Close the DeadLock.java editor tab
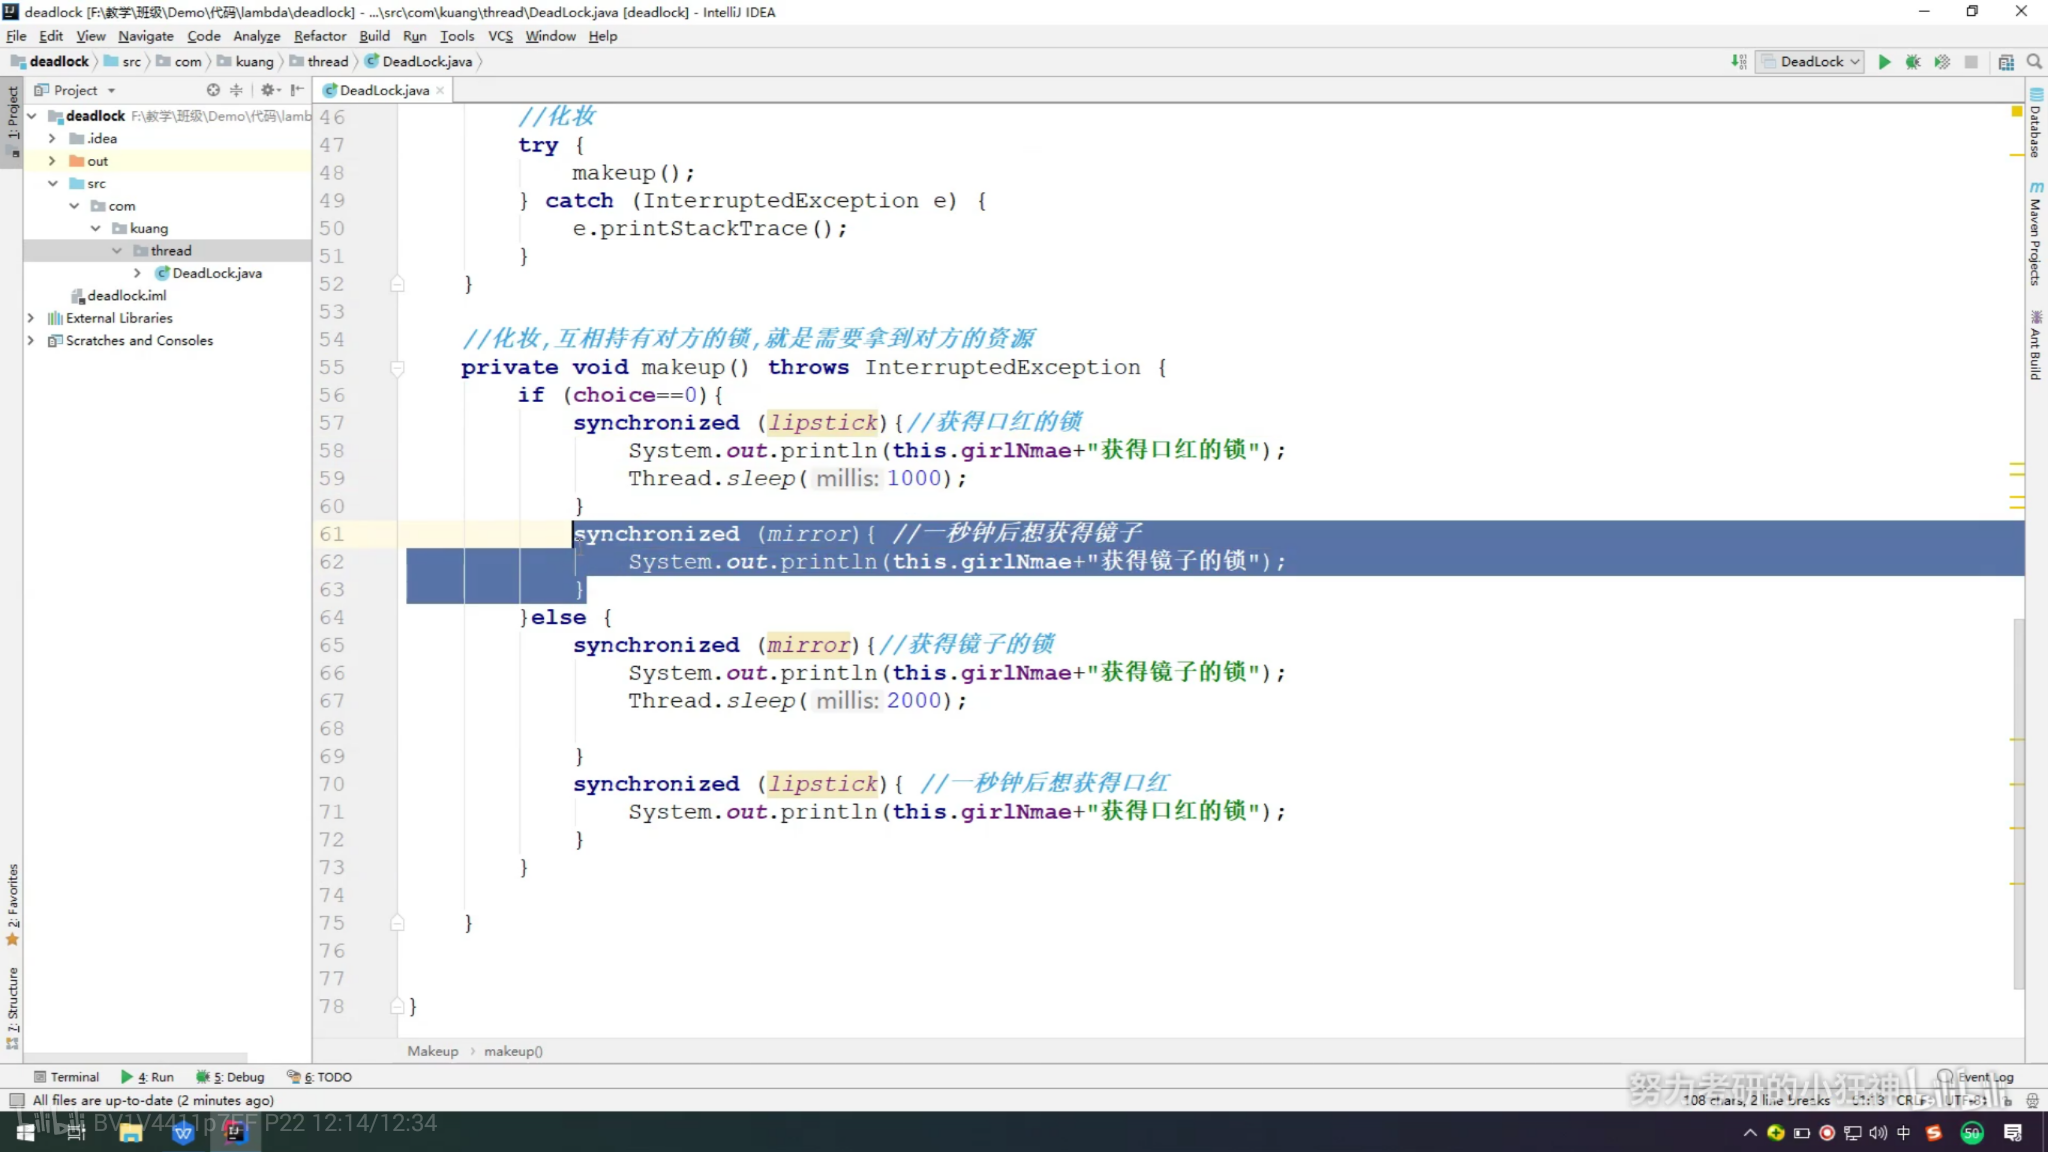 tap(440, 90)
